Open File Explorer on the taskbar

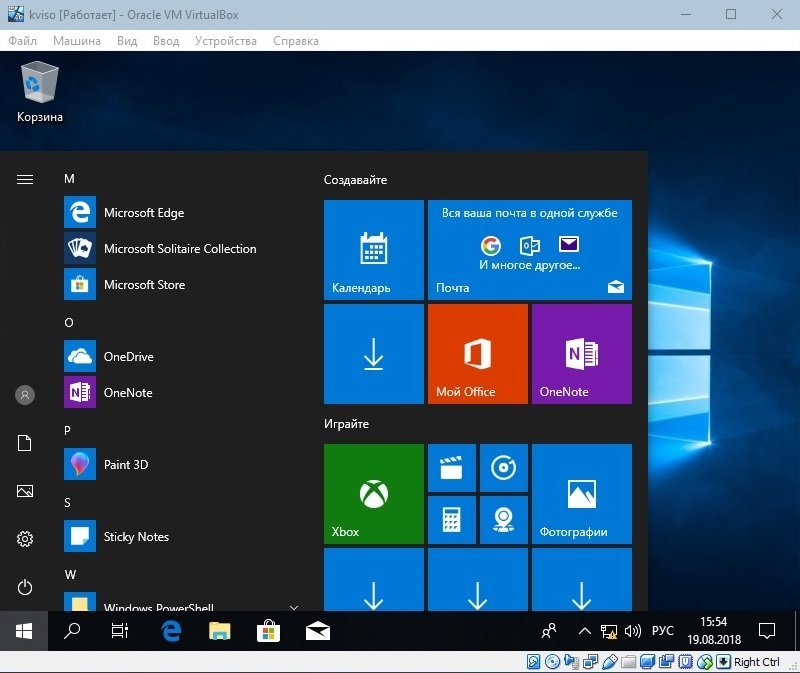(219, 631)
